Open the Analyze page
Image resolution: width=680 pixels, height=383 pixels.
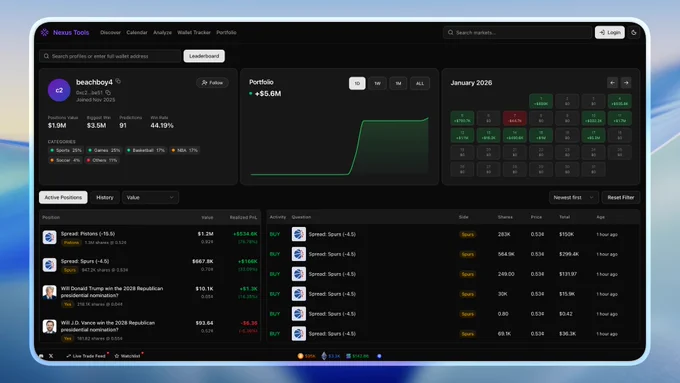click(162, 33)
